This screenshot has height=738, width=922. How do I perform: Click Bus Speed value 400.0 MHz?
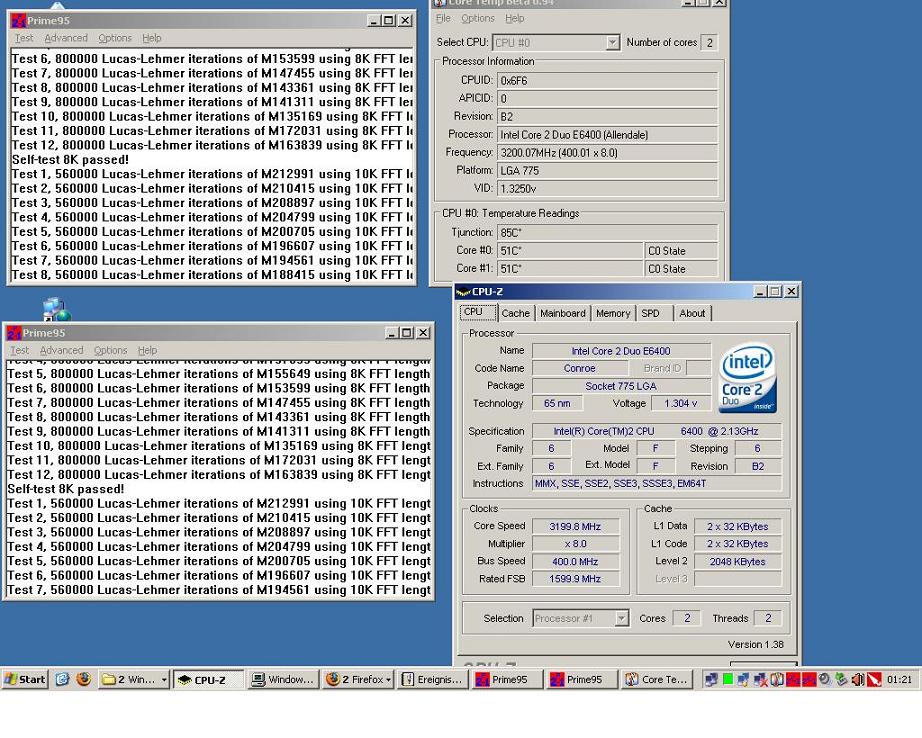pos(575,562)
